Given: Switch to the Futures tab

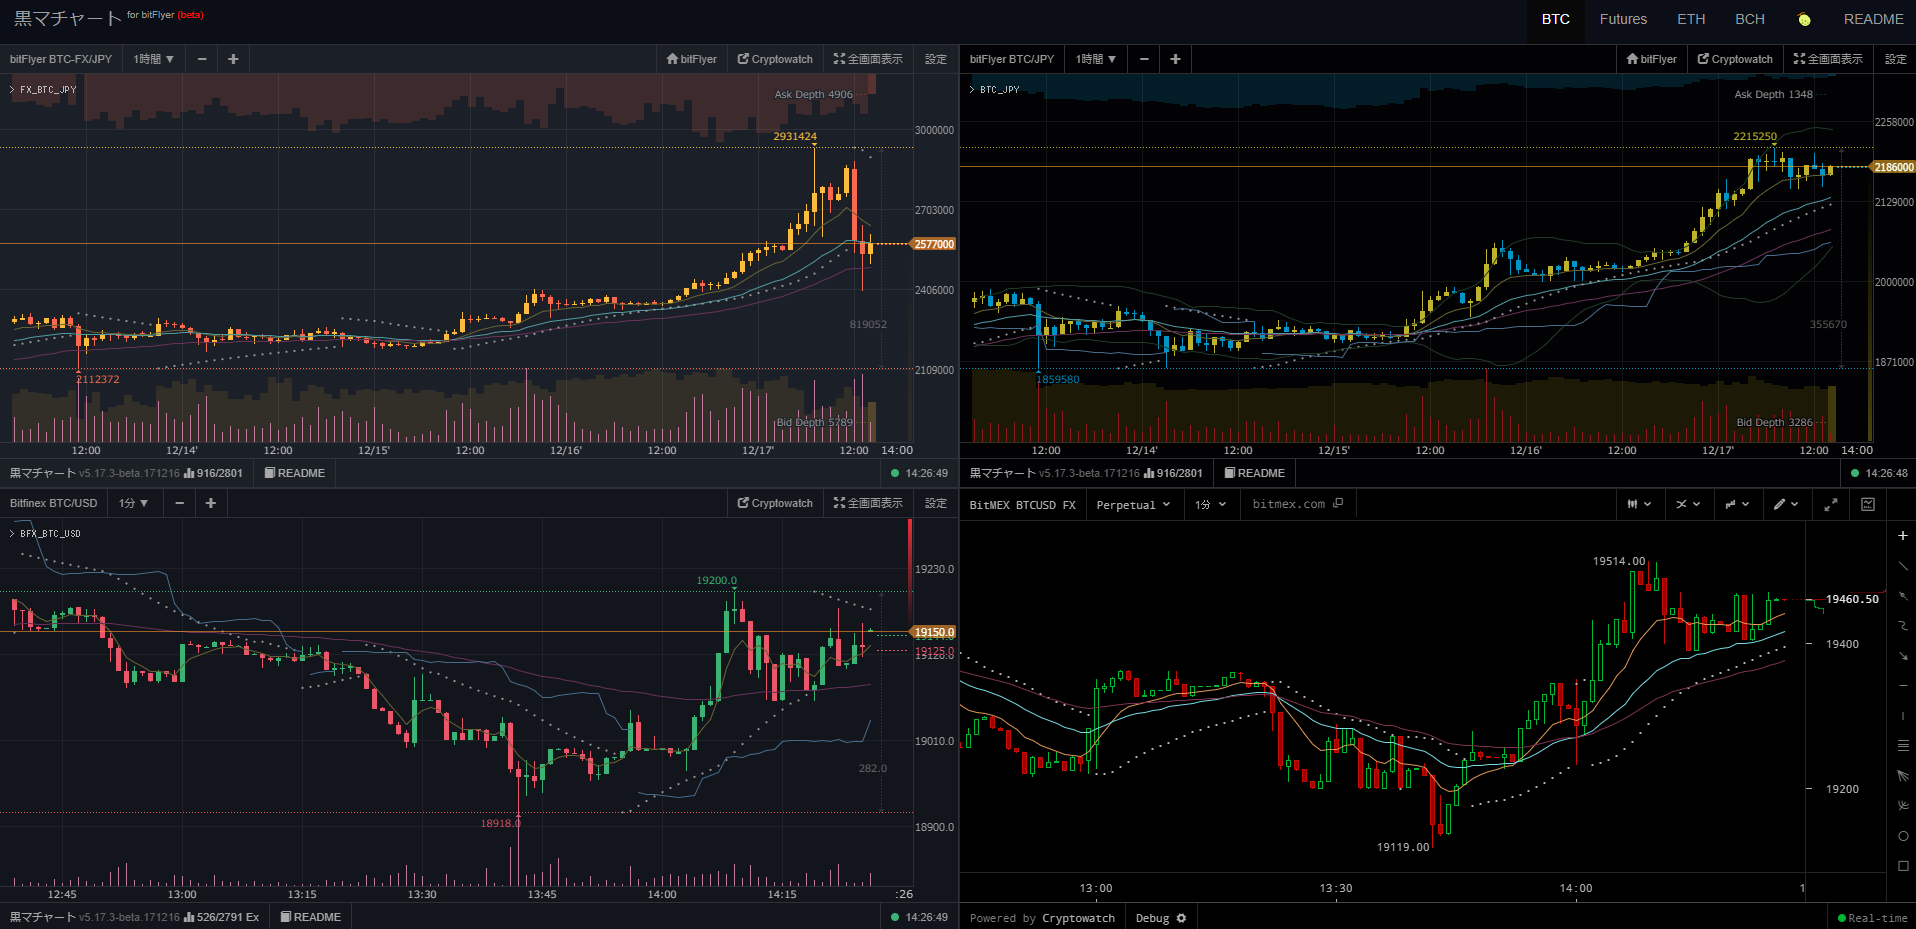Looking at the screenshot, I should (1622, 18).
